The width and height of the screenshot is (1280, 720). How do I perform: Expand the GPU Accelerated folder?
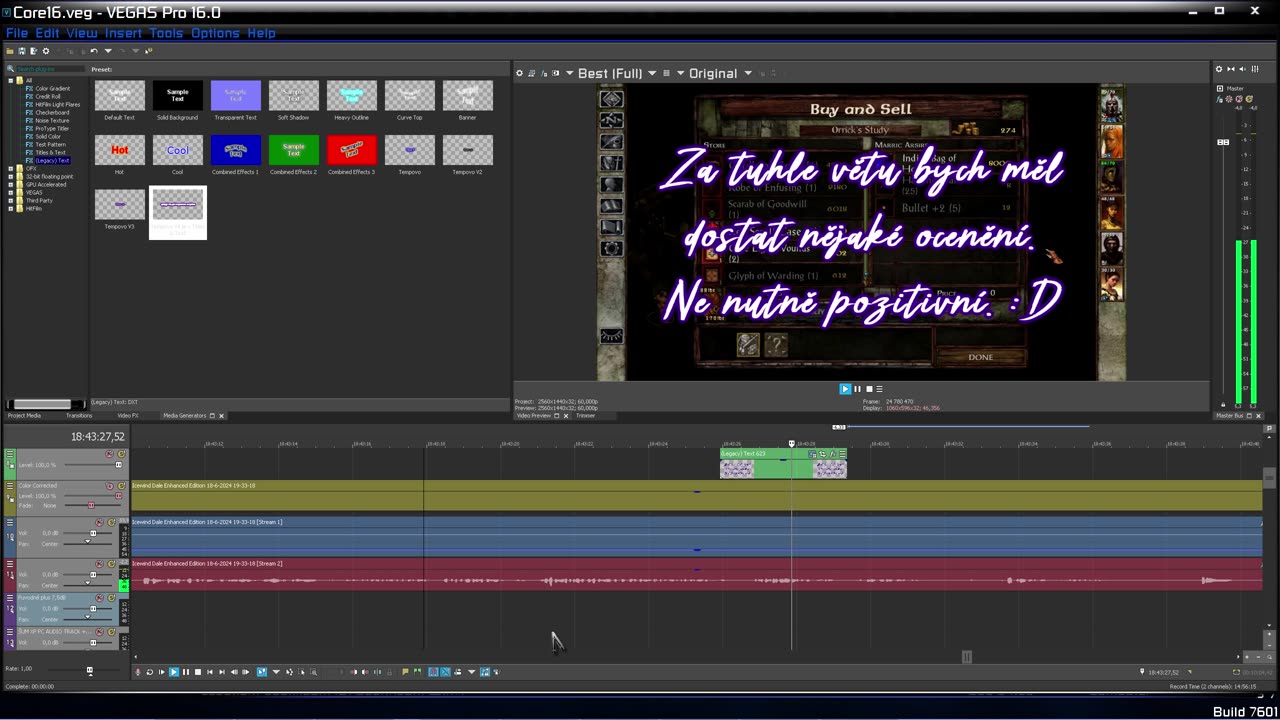(x=10, y=185)
